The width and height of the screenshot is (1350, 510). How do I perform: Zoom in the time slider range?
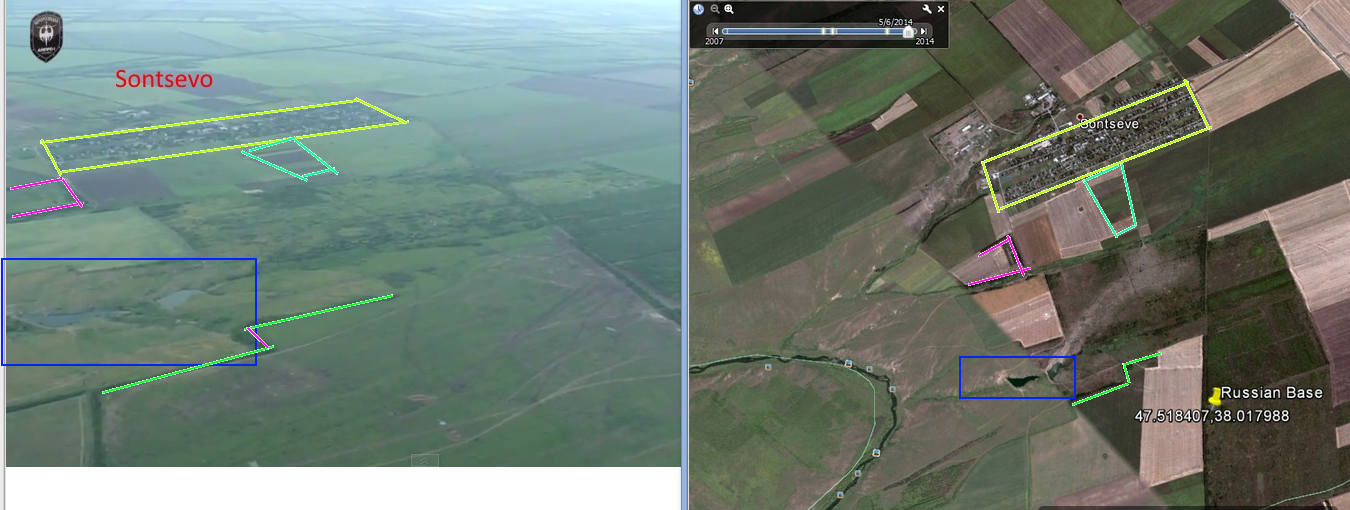[729, 9]
